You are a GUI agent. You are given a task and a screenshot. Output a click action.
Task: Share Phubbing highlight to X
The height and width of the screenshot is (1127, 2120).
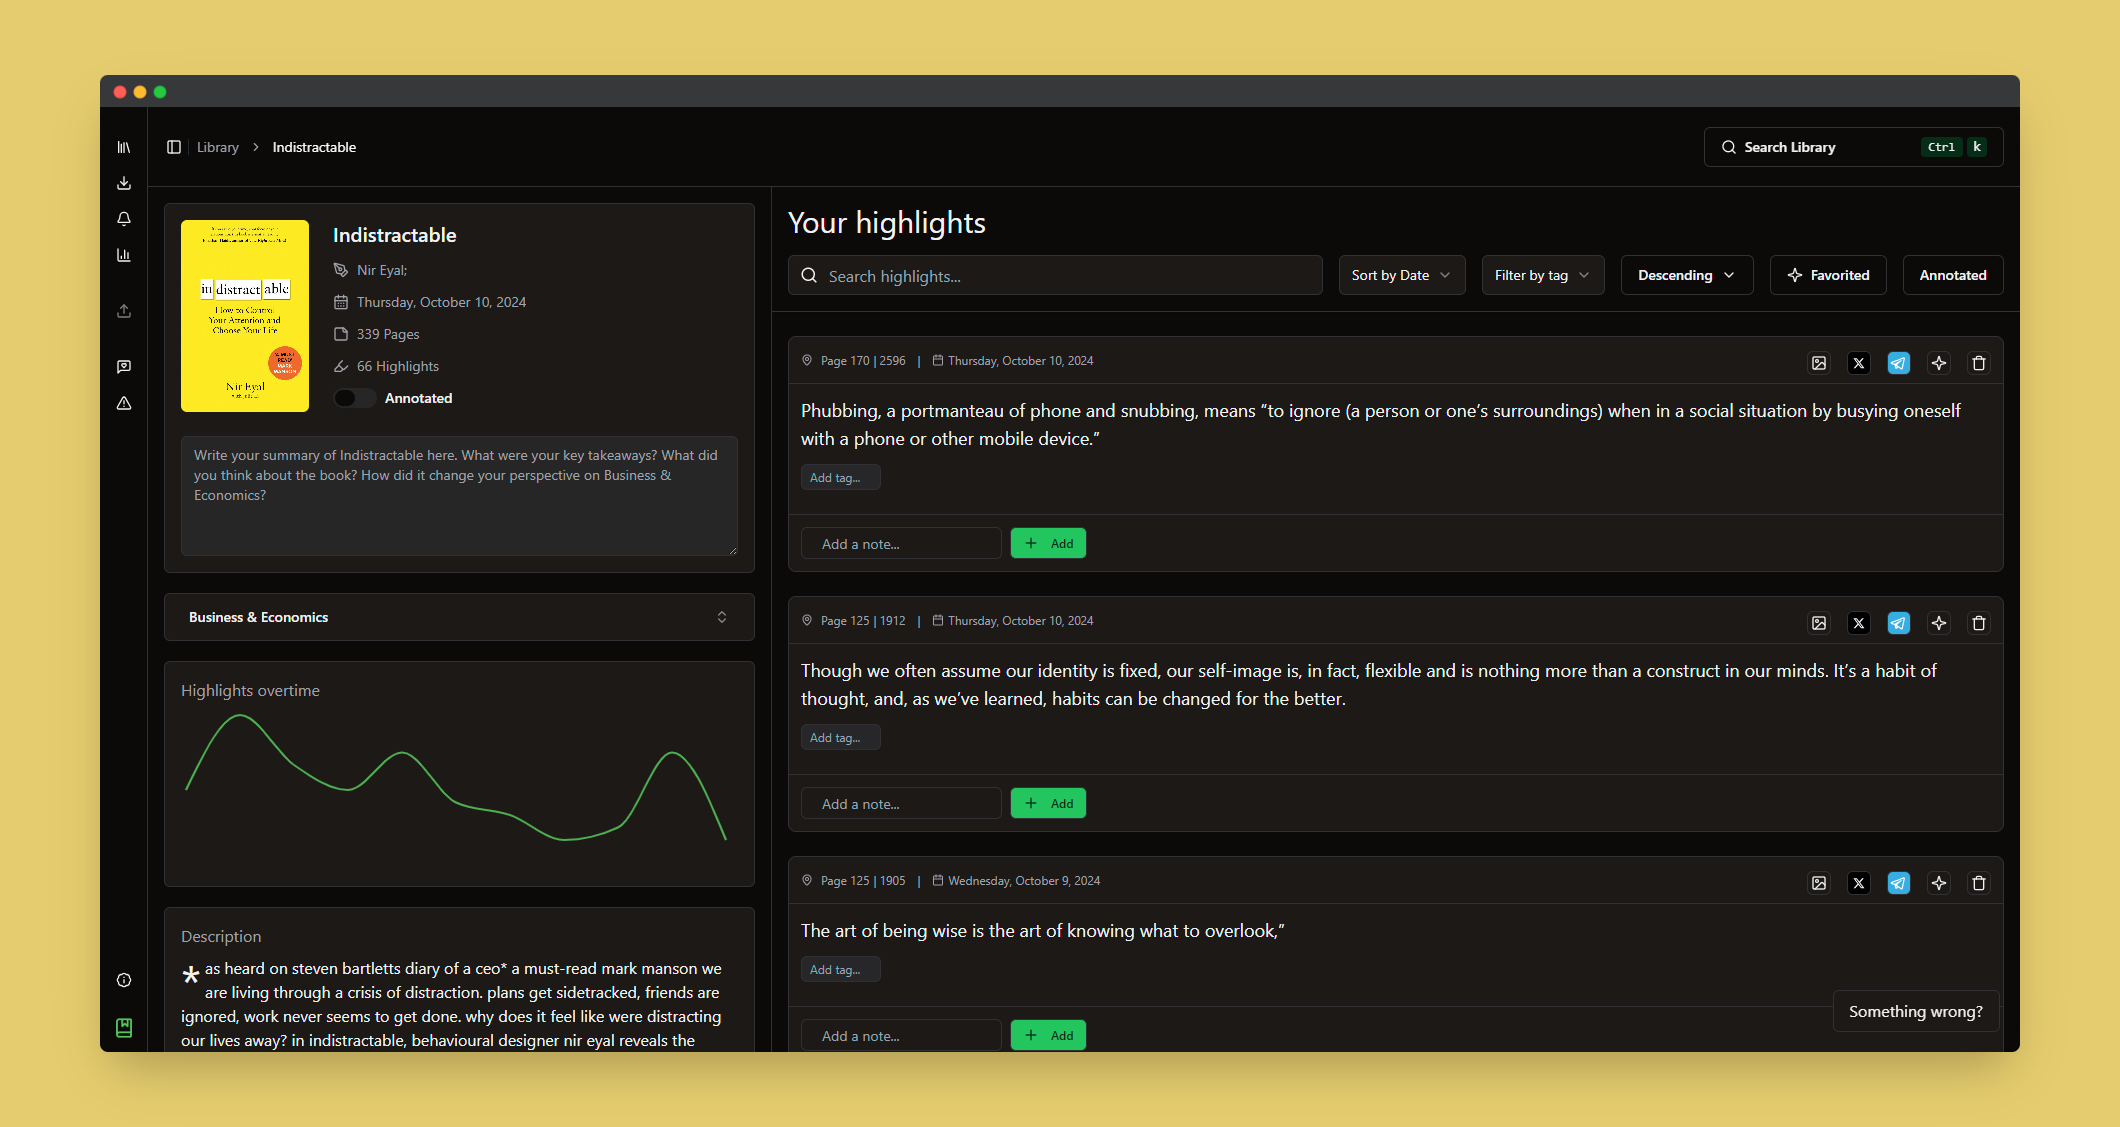(x=1859, y=363)
